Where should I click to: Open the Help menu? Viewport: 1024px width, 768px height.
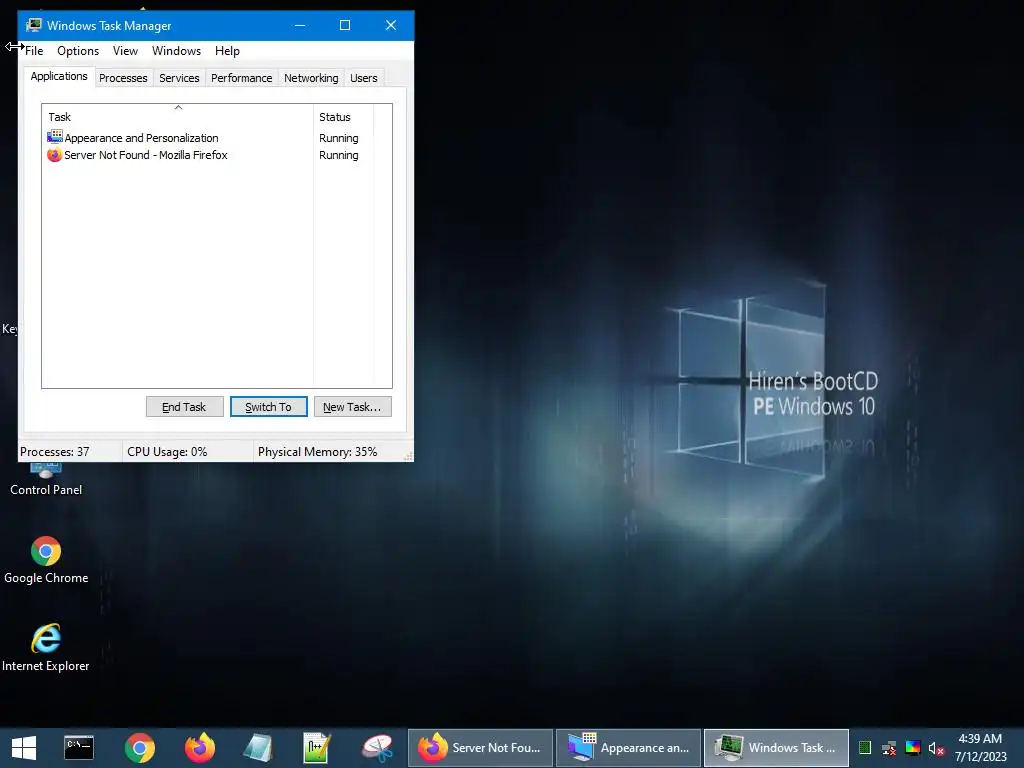[x=227, y=51]
